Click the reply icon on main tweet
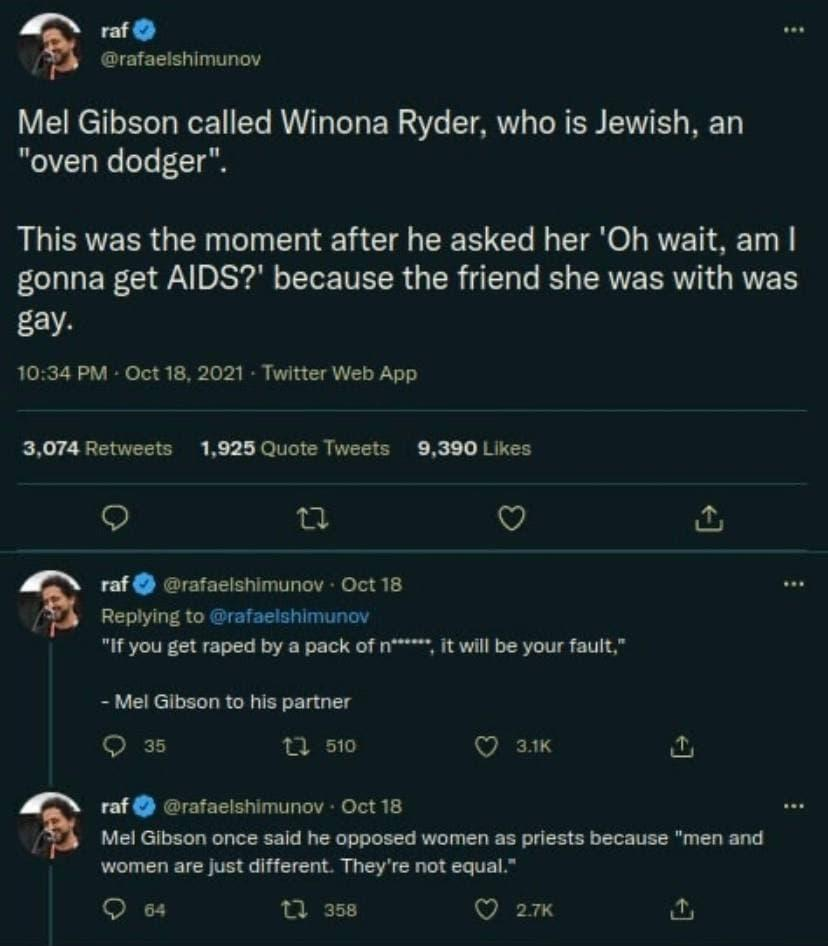 (x=115, y=518)
